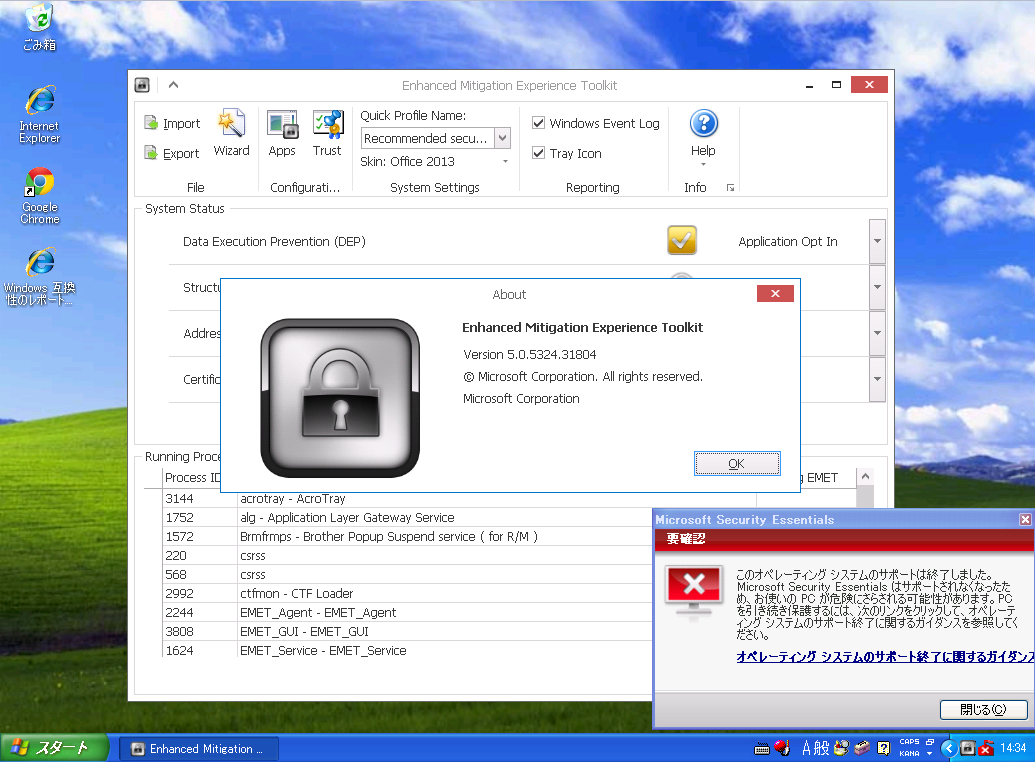Close the Microsoft Security Essentials popup
The image size is (1035, 762).
[1025, 520]
